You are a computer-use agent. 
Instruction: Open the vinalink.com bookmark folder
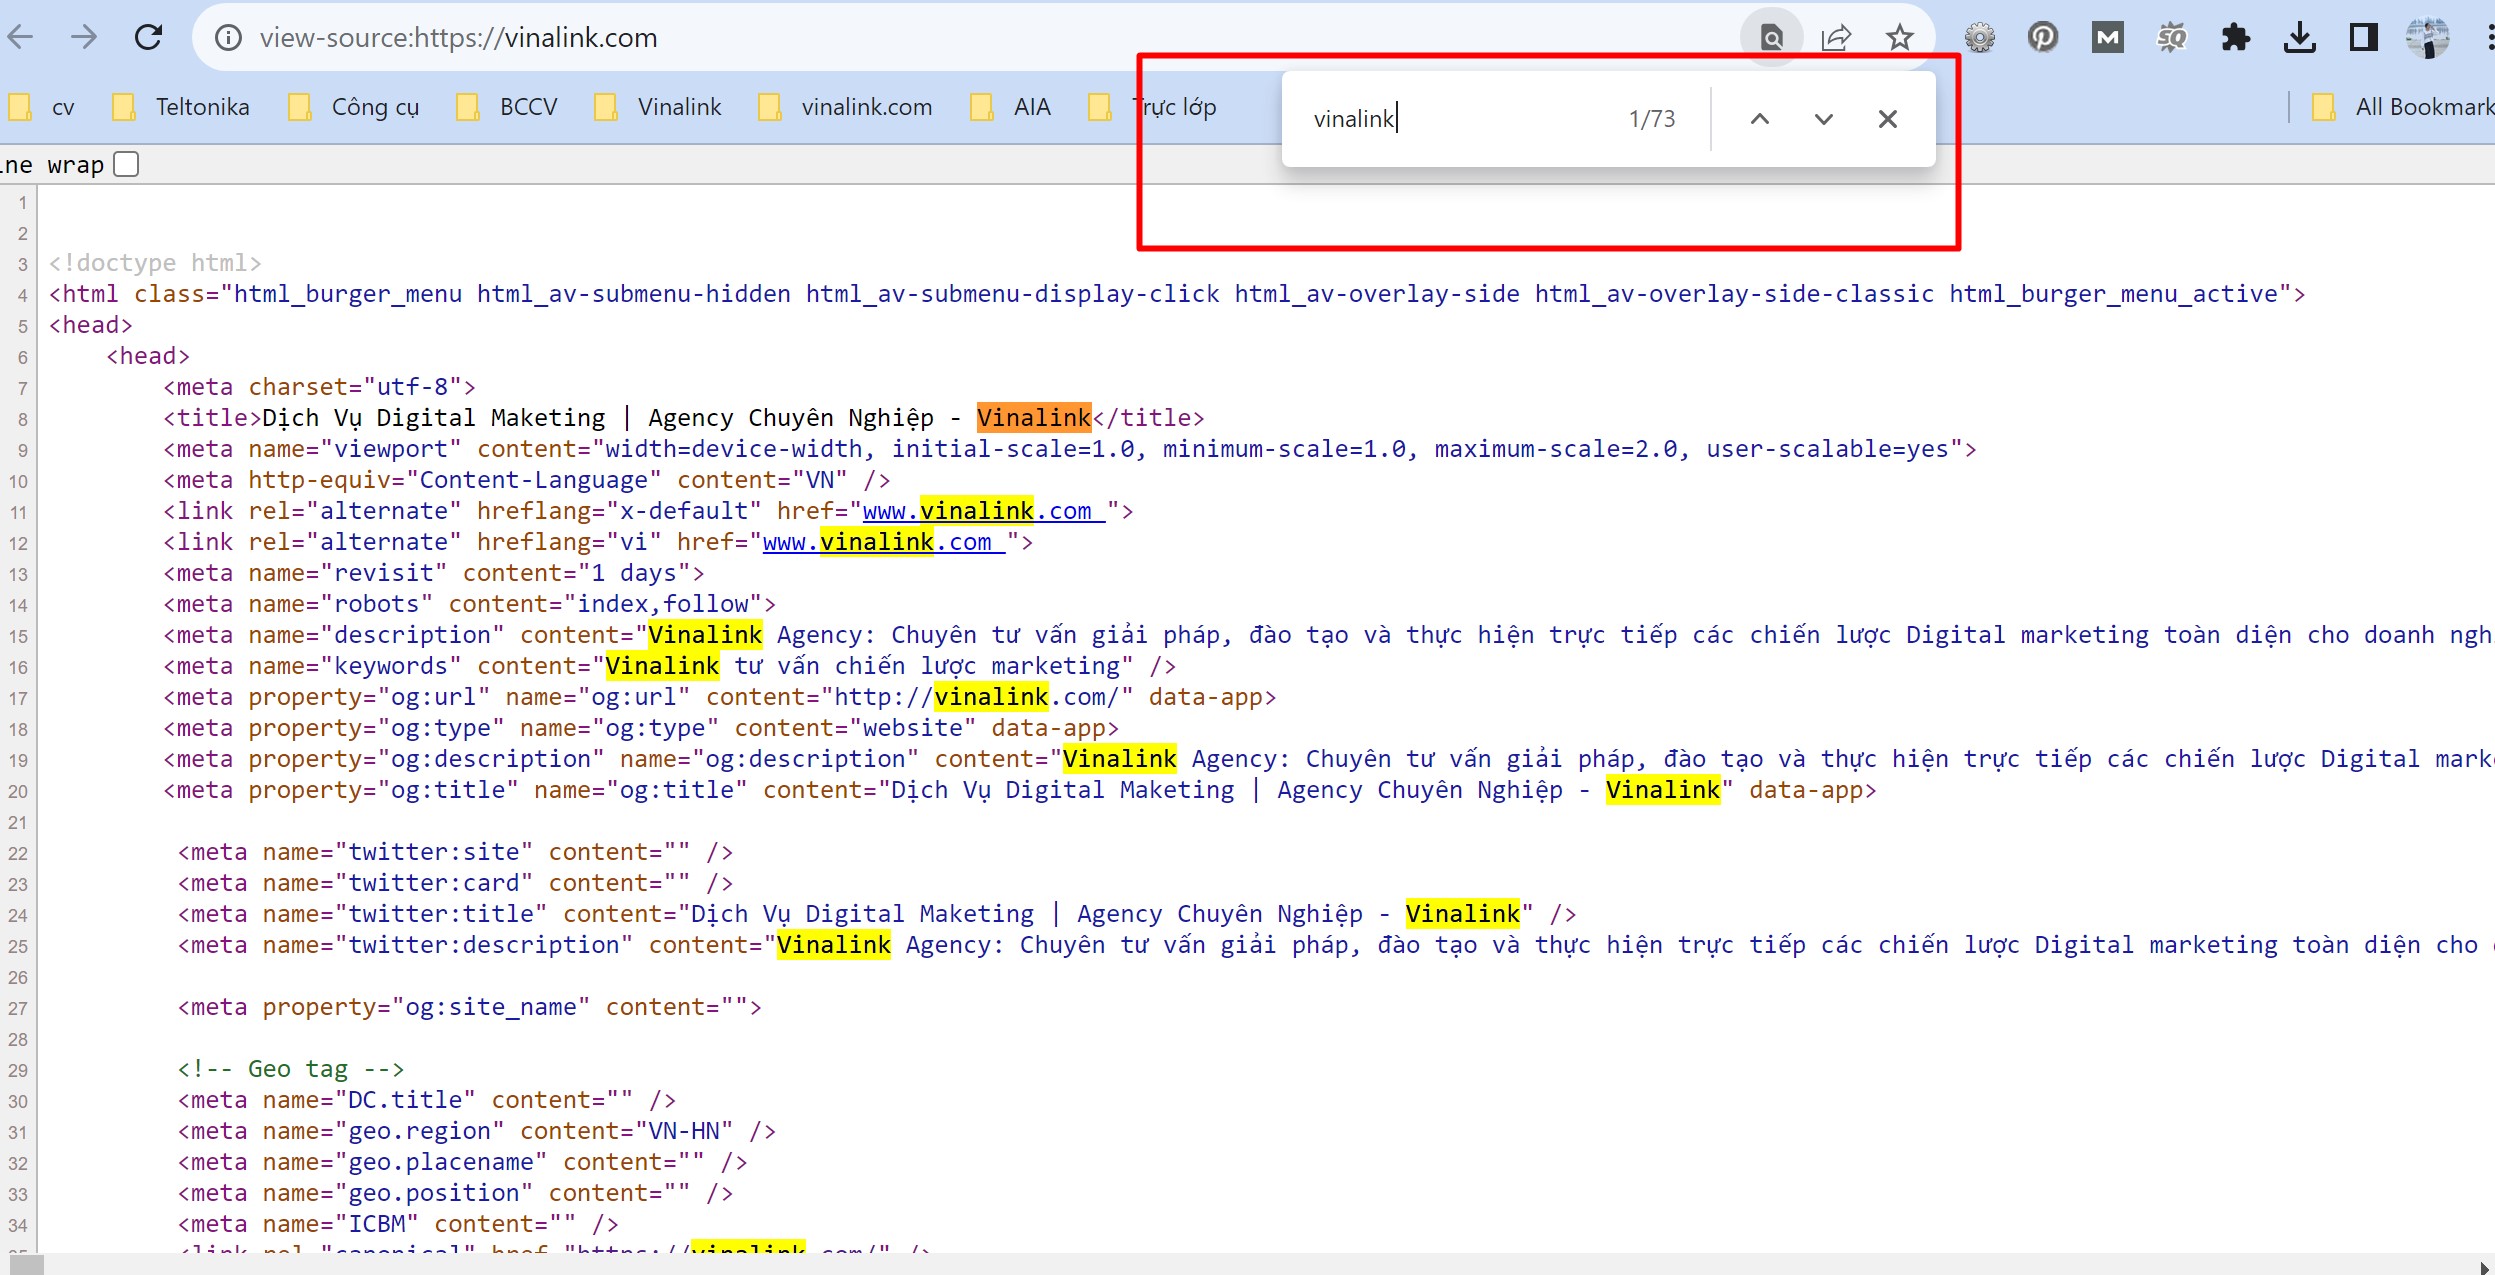pos(846,107)
